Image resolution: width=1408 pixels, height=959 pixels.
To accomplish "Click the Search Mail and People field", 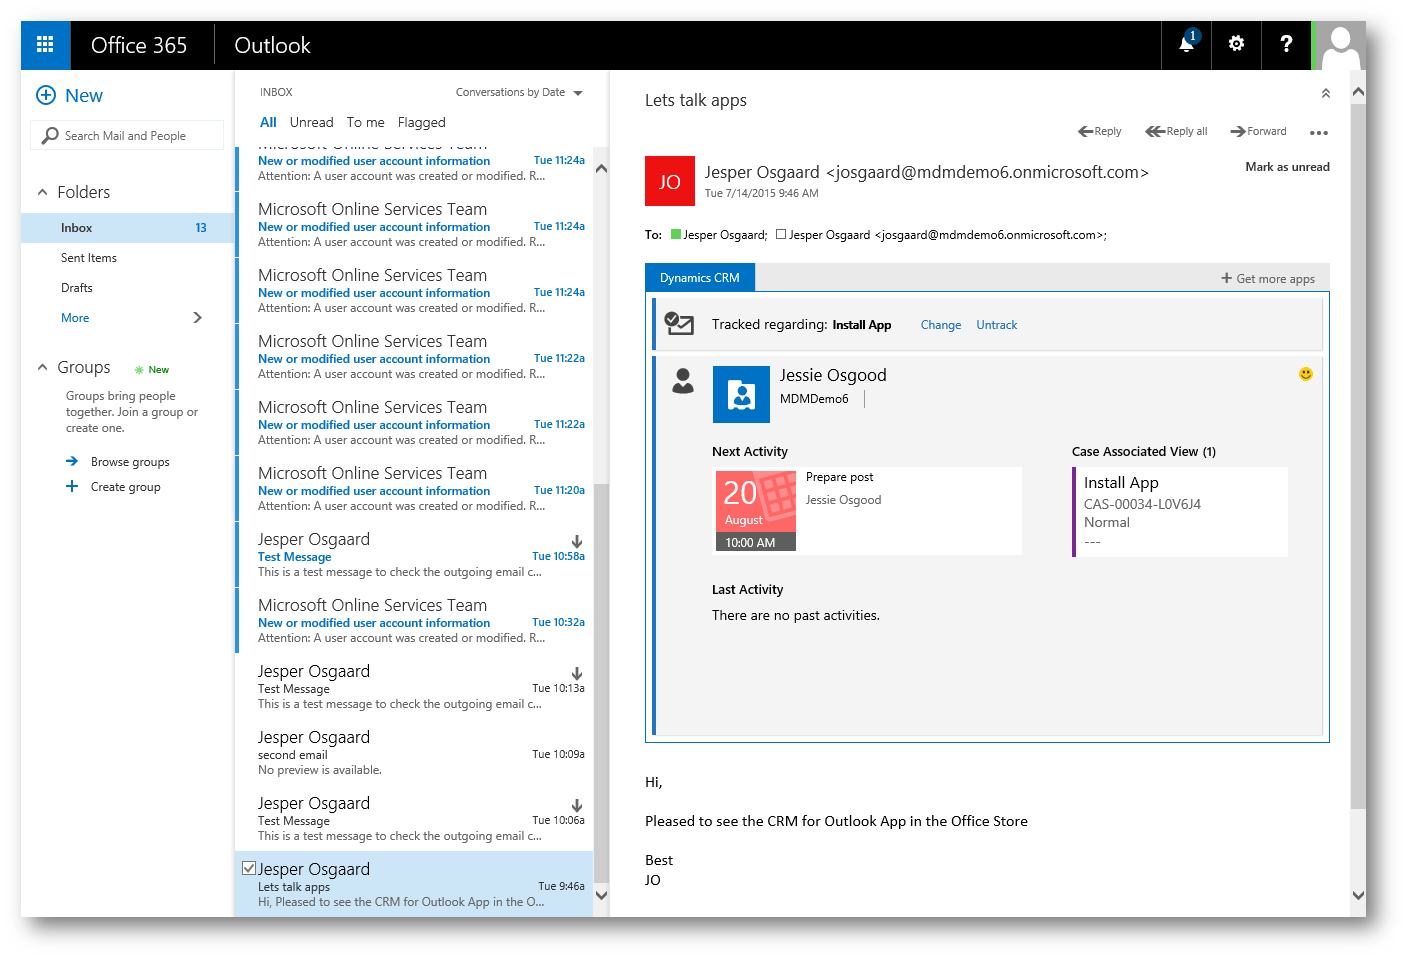I will [x=127, y=136].
